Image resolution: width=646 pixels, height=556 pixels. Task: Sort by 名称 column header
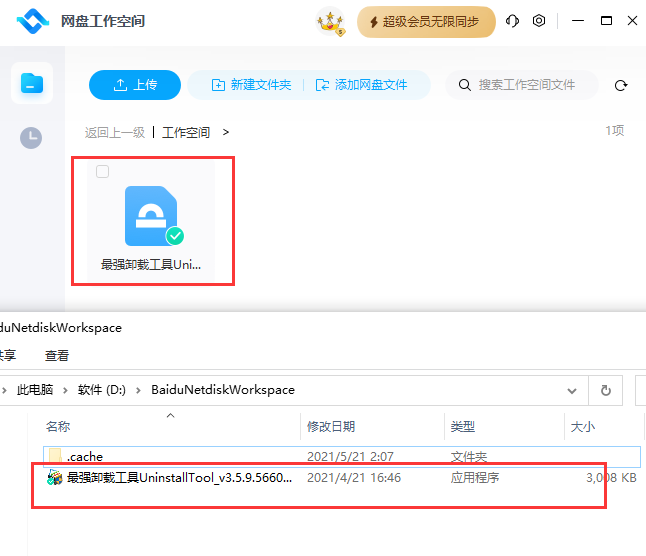click(x=58, y=426)
